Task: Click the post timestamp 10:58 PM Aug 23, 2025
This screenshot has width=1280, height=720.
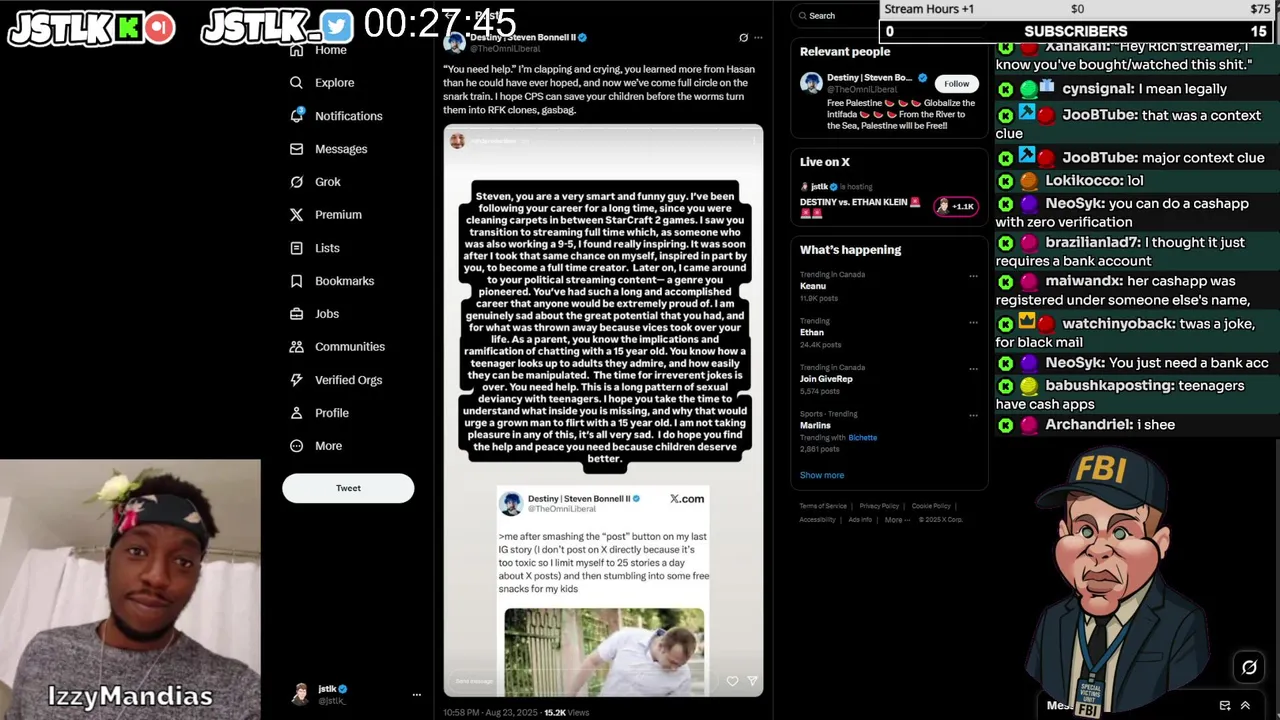Action: pyautogui.click(x=489, y=712)
